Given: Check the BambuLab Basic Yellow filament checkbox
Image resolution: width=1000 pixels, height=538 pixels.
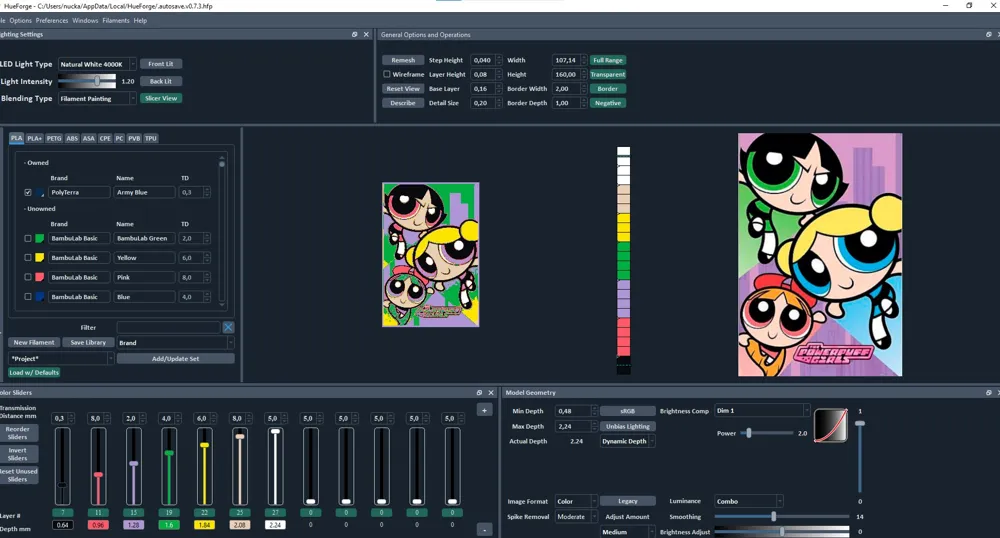Looking at the screenshot, I should click(x=27, y=258).
